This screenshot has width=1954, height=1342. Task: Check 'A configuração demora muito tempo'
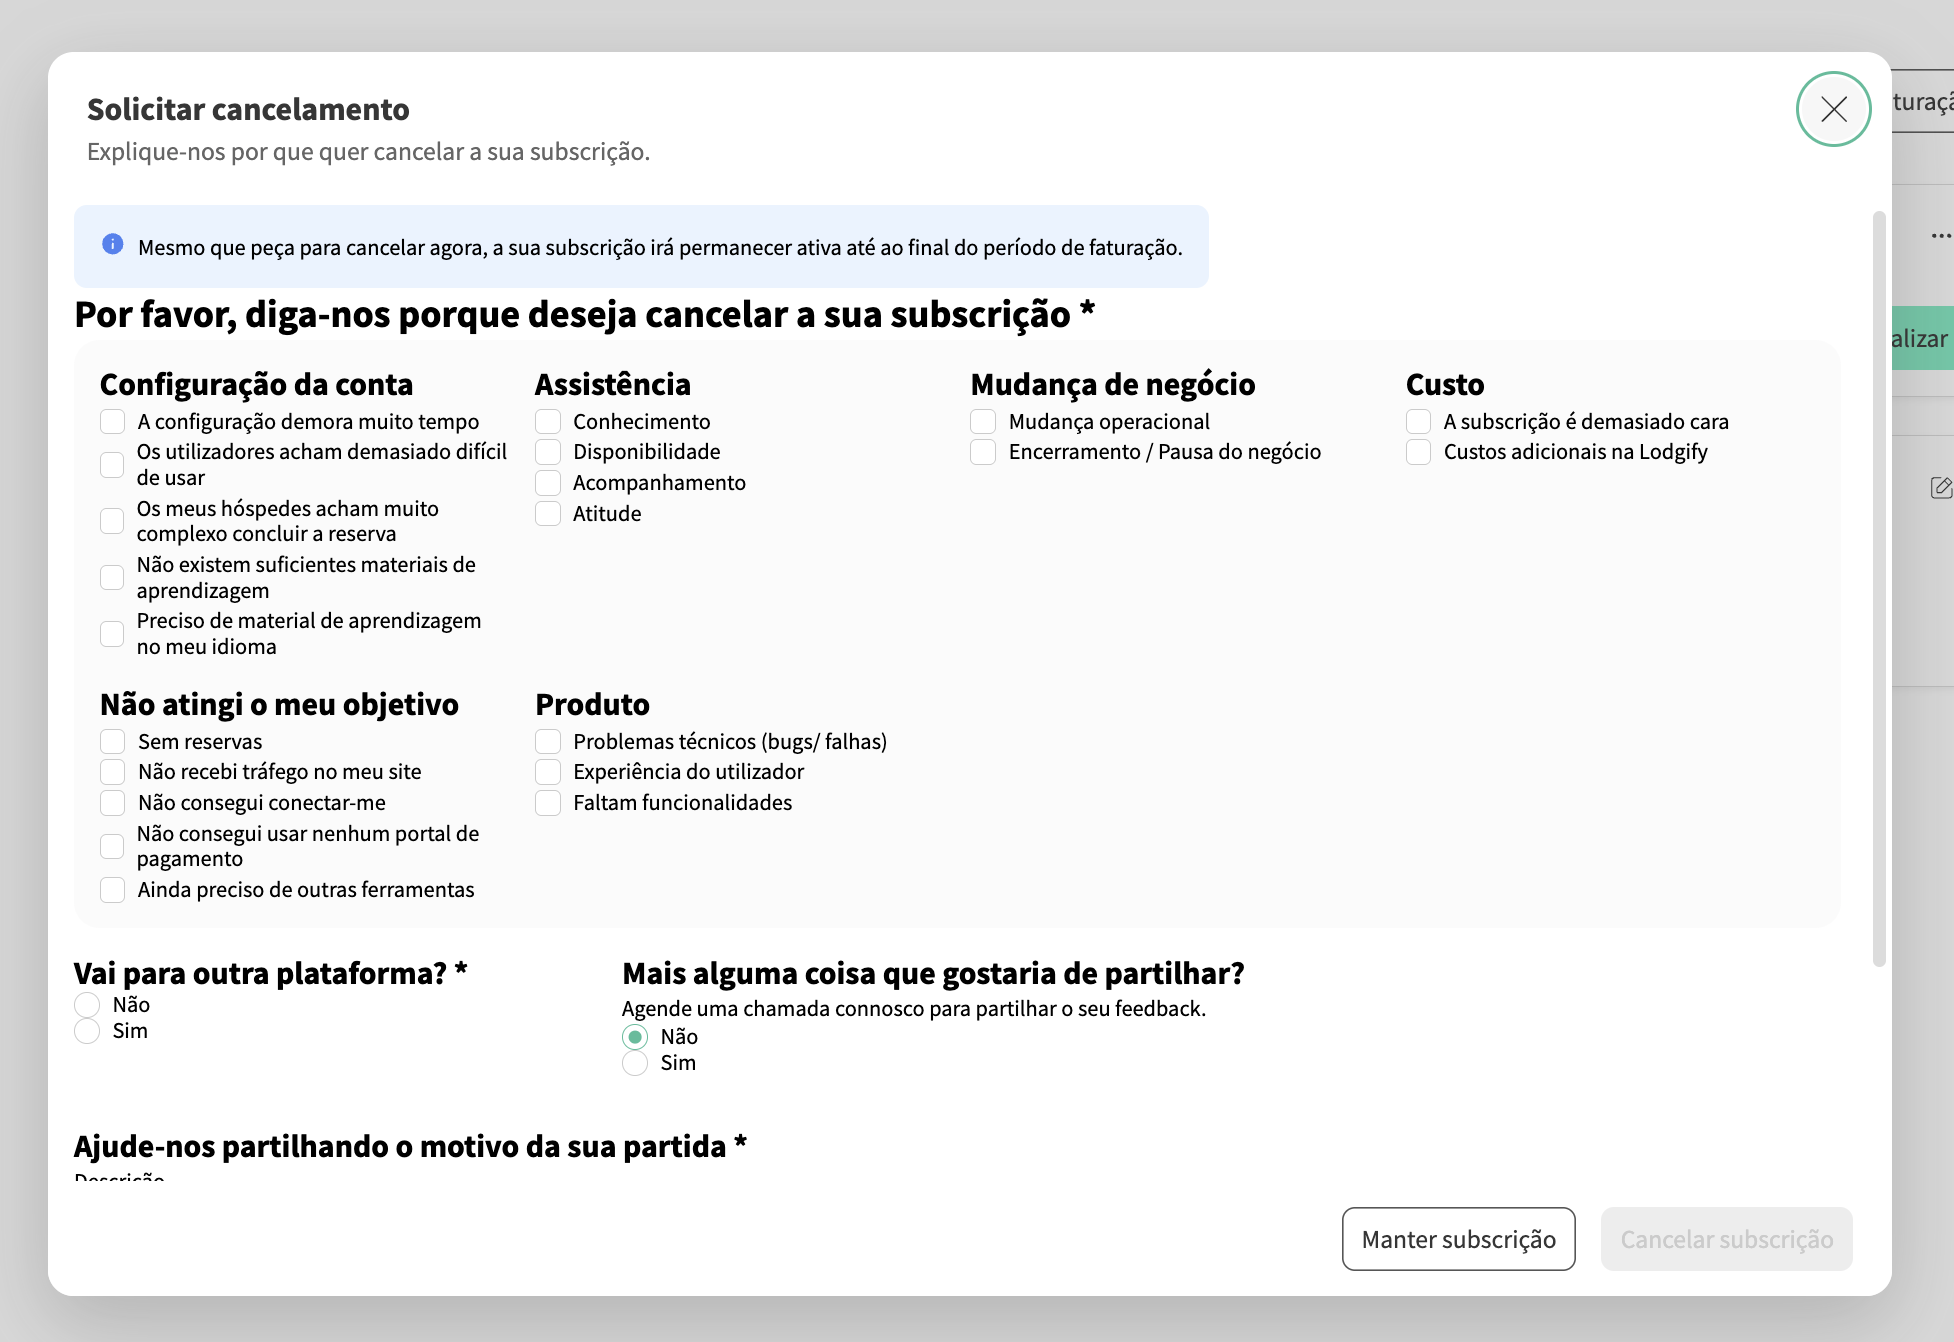click(x=111, y=421)
